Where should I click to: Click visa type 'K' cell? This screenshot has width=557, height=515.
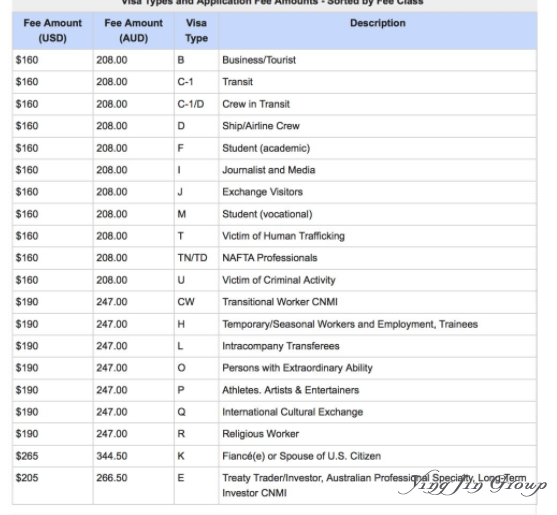[x=196, y=456]
